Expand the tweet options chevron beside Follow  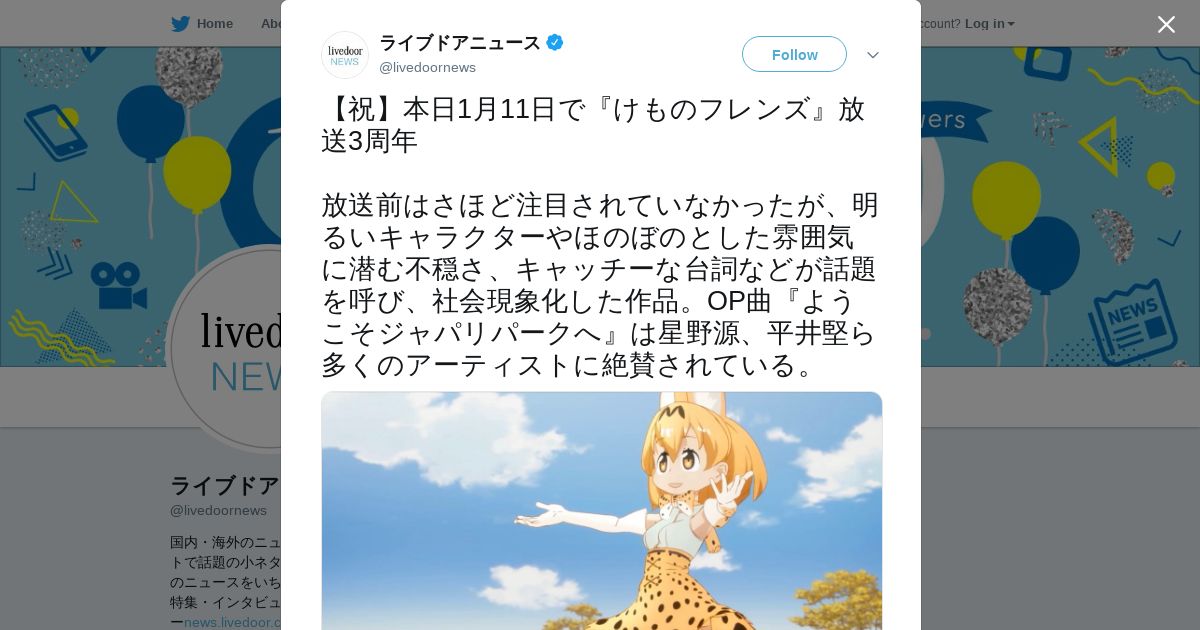click(x=873, y=55)
